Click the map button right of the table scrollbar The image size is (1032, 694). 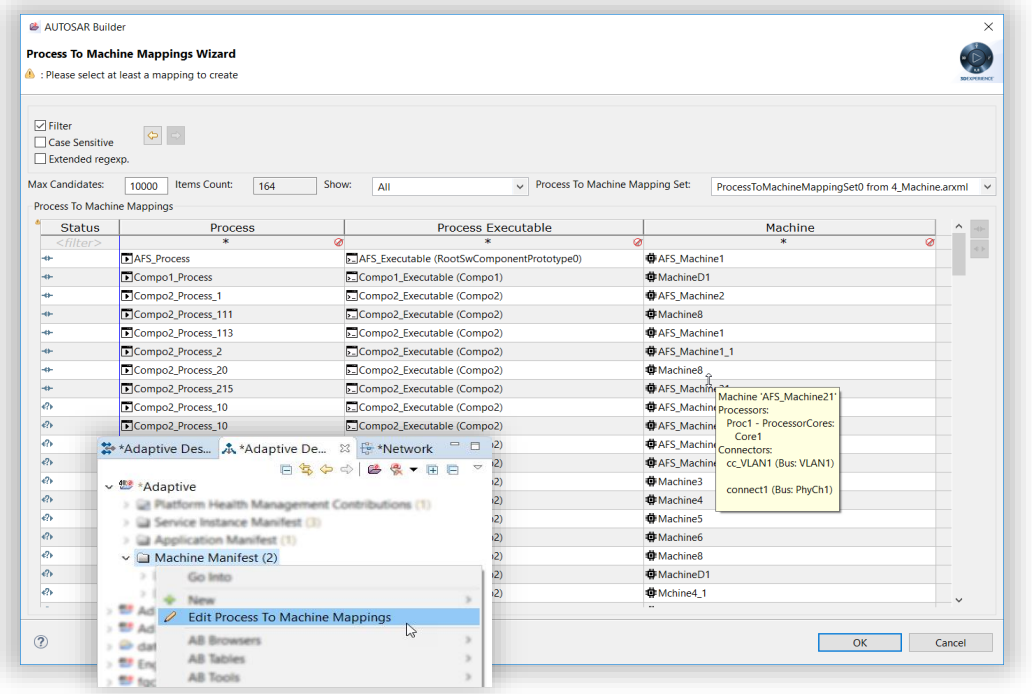click(x=979, y=228)
